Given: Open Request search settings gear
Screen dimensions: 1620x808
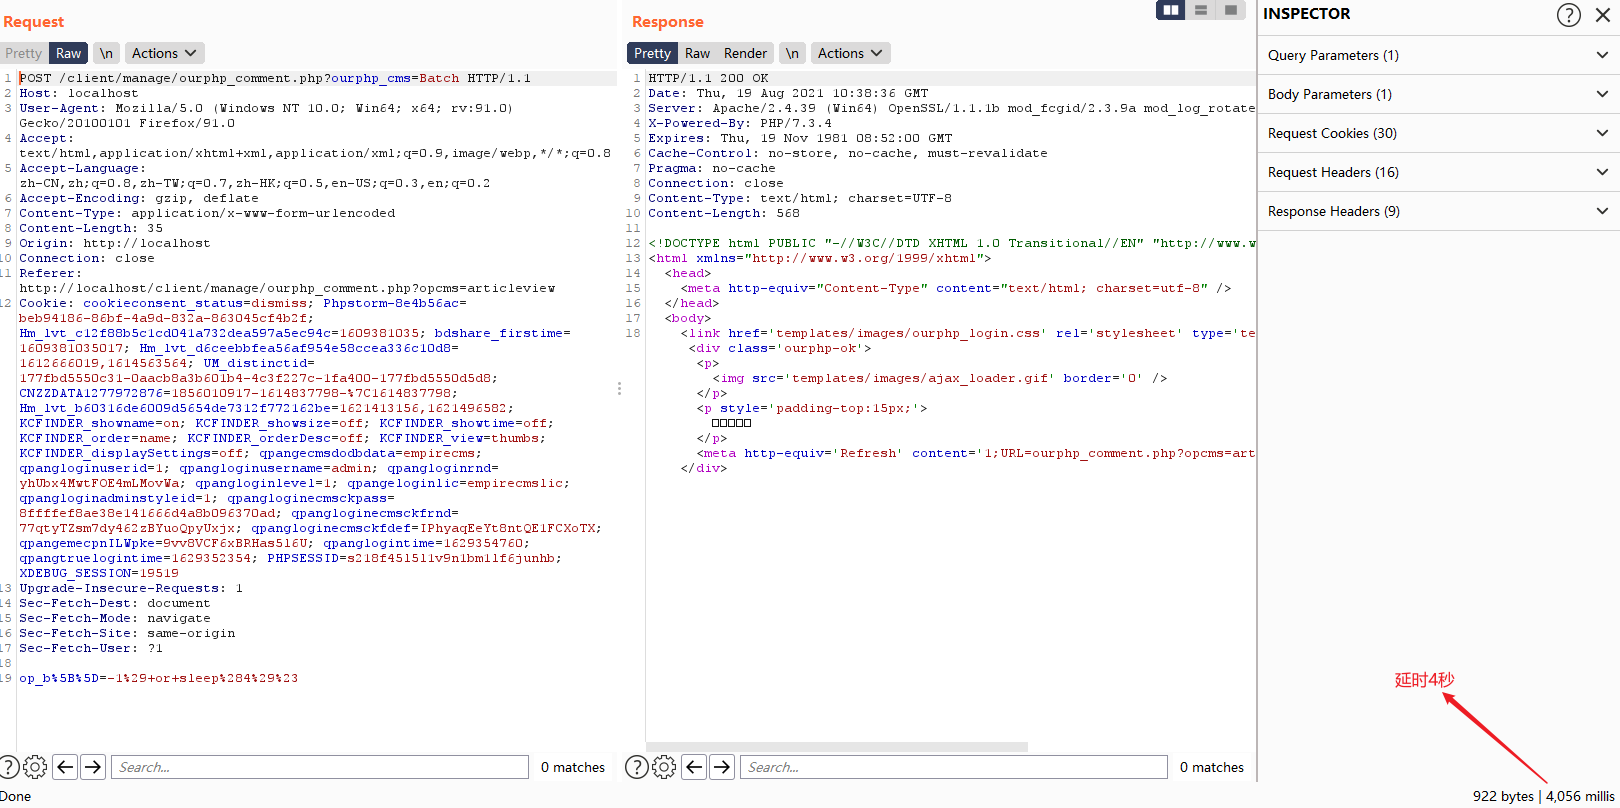Looking at the screenshot, I should click(x=35, y=767).
